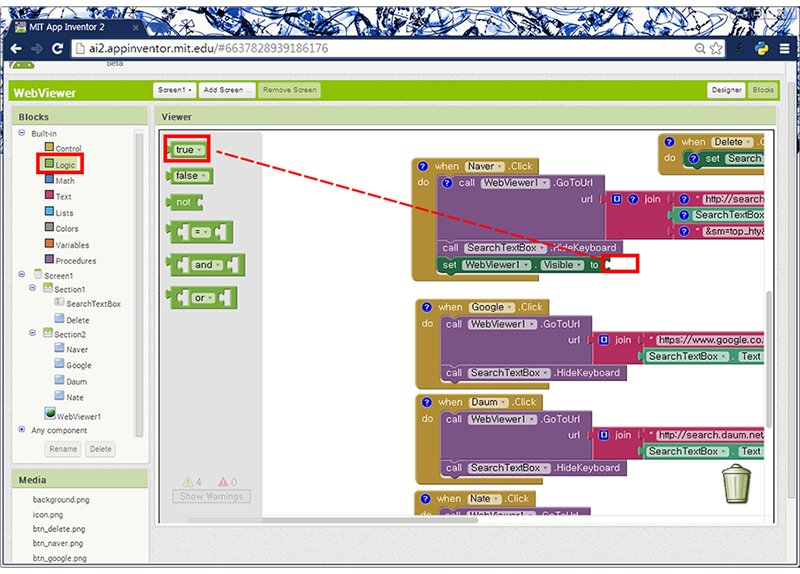Click the Viewer horizontal scrollbar
800x574 pixels.
(x=332, y=520)
